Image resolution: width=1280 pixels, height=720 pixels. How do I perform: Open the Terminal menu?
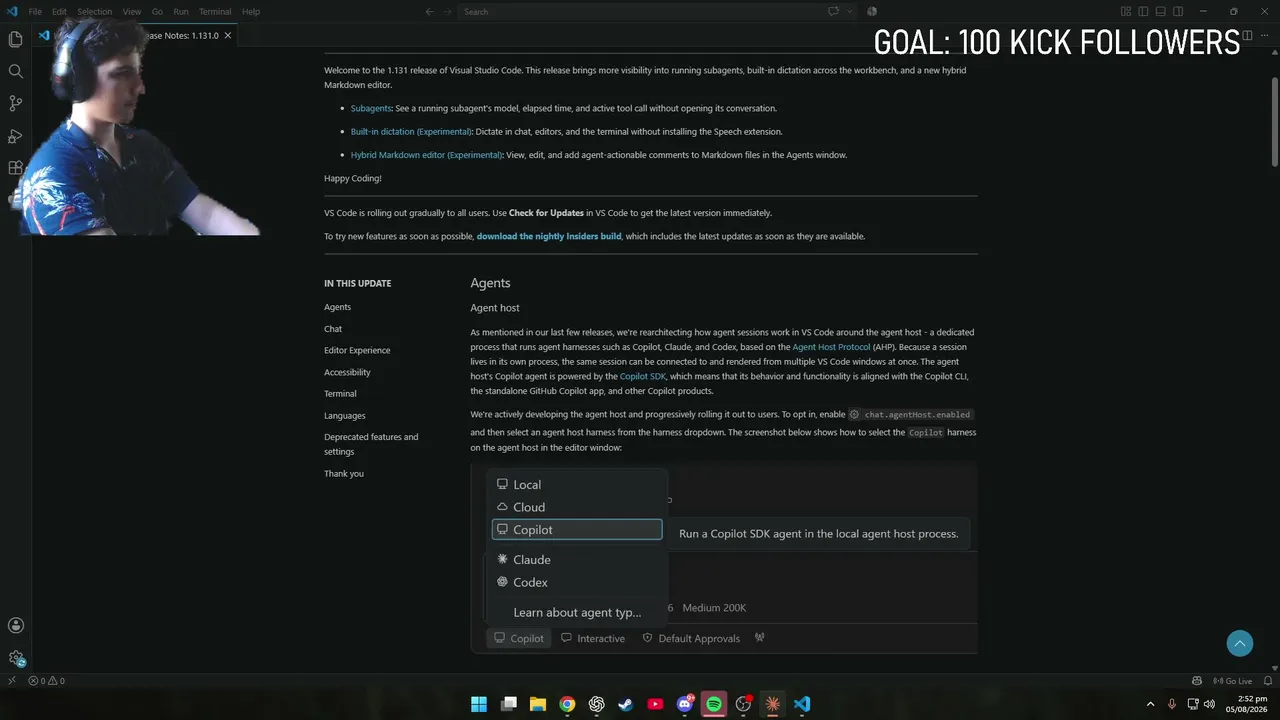215,12
